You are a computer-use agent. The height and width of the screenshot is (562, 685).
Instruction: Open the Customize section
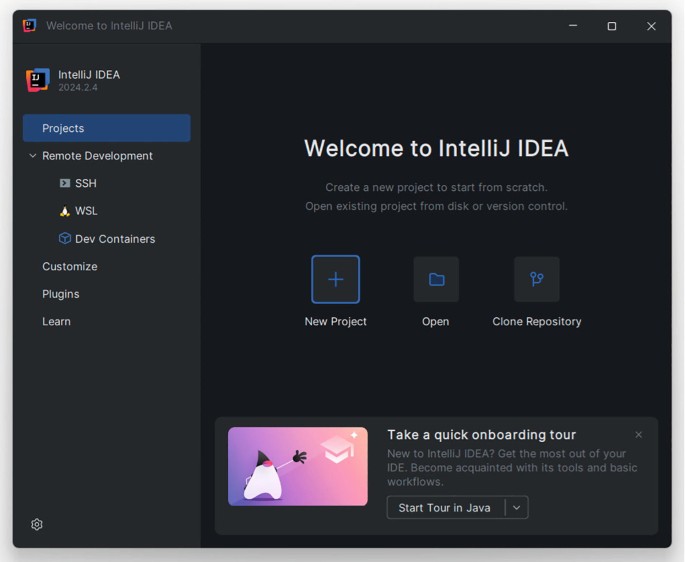[x=70, y=267]
